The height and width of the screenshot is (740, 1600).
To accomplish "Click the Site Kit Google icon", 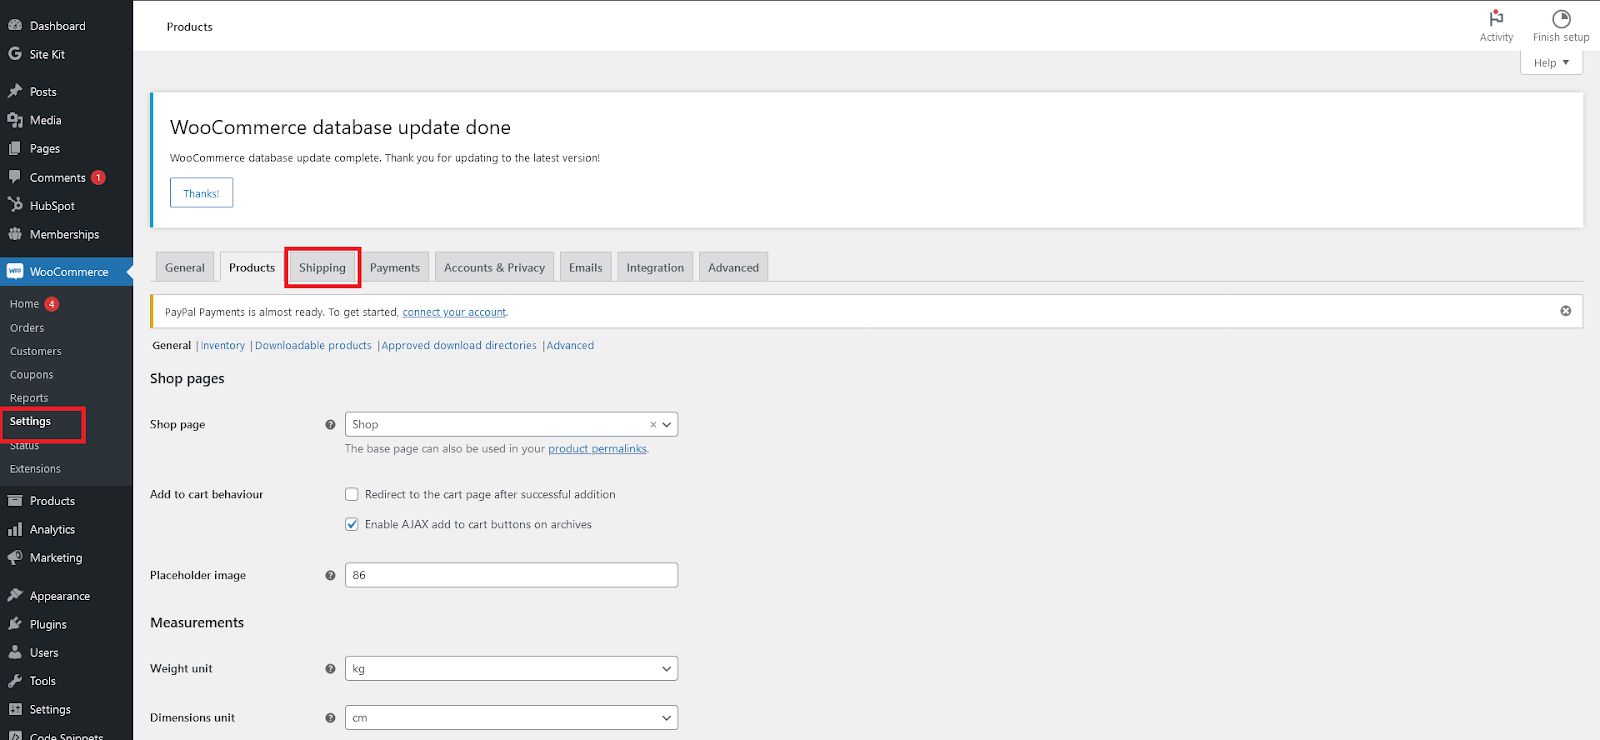I will tap(15, 54).
